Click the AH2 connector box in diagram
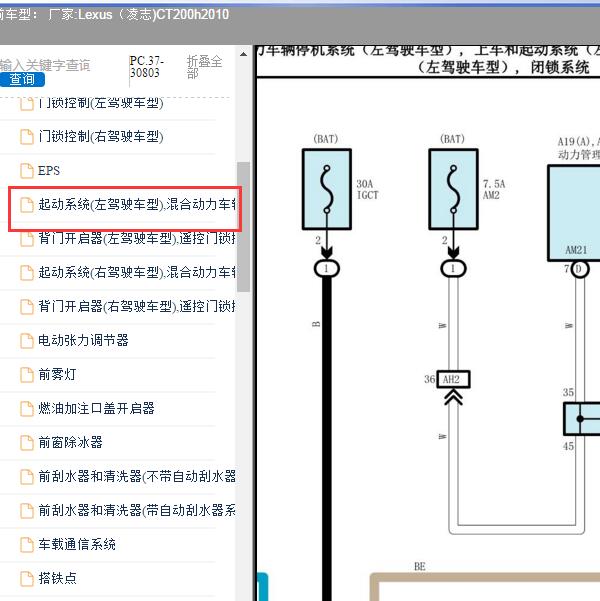Image resolution: width=600 pixels, height=601 pixels. (453, 379)
